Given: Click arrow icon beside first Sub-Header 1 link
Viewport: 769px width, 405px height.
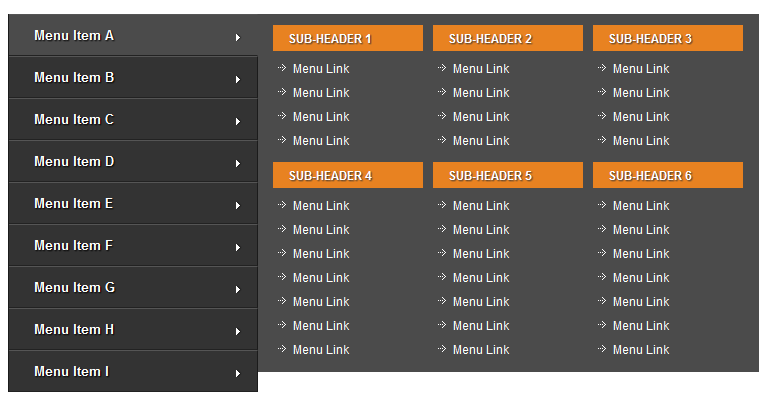Looking at the screenshot, I should tap(282, 68).
